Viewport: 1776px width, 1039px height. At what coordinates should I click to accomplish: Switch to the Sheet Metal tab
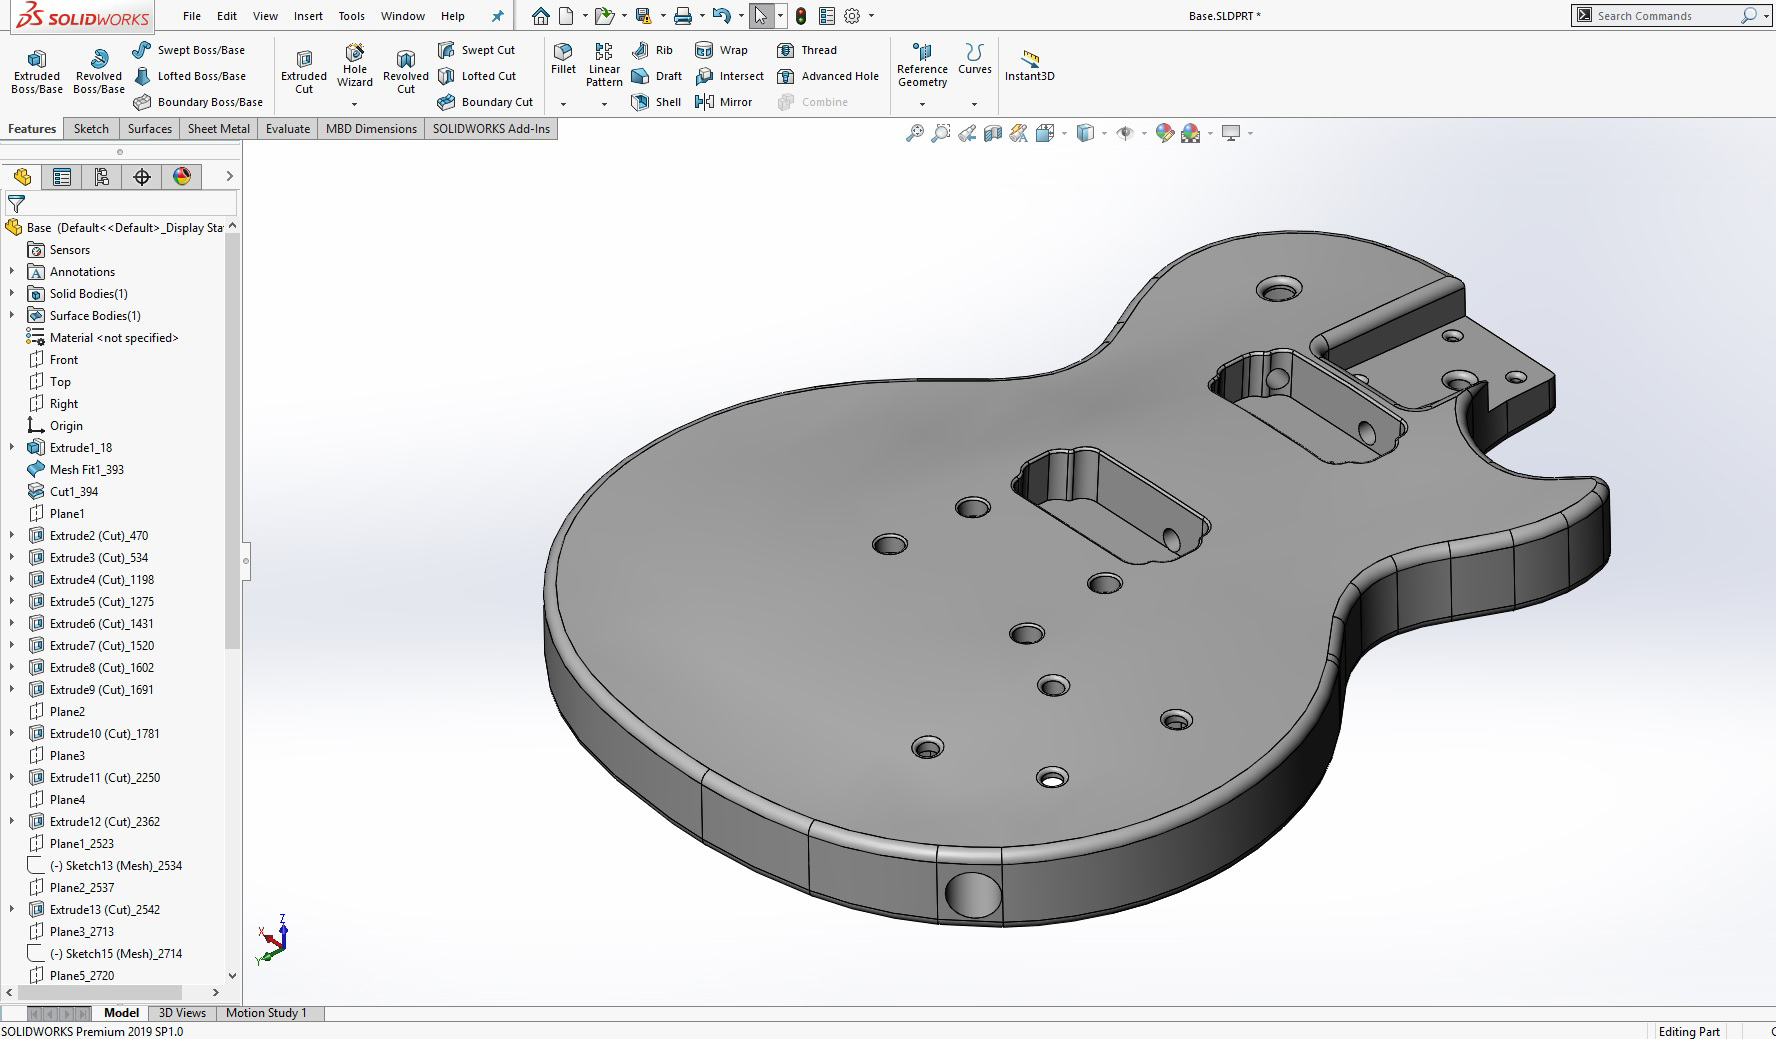218,129
